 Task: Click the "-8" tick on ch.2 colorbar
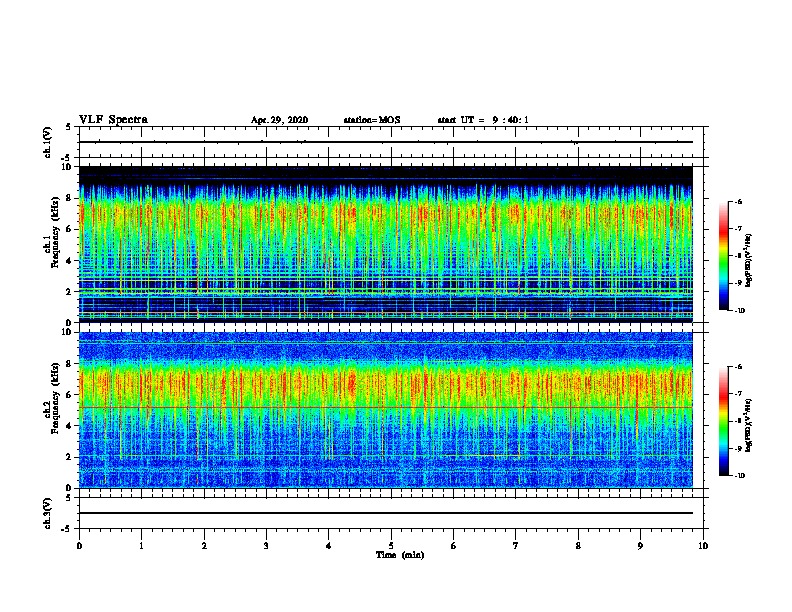[x=738, y=421]
